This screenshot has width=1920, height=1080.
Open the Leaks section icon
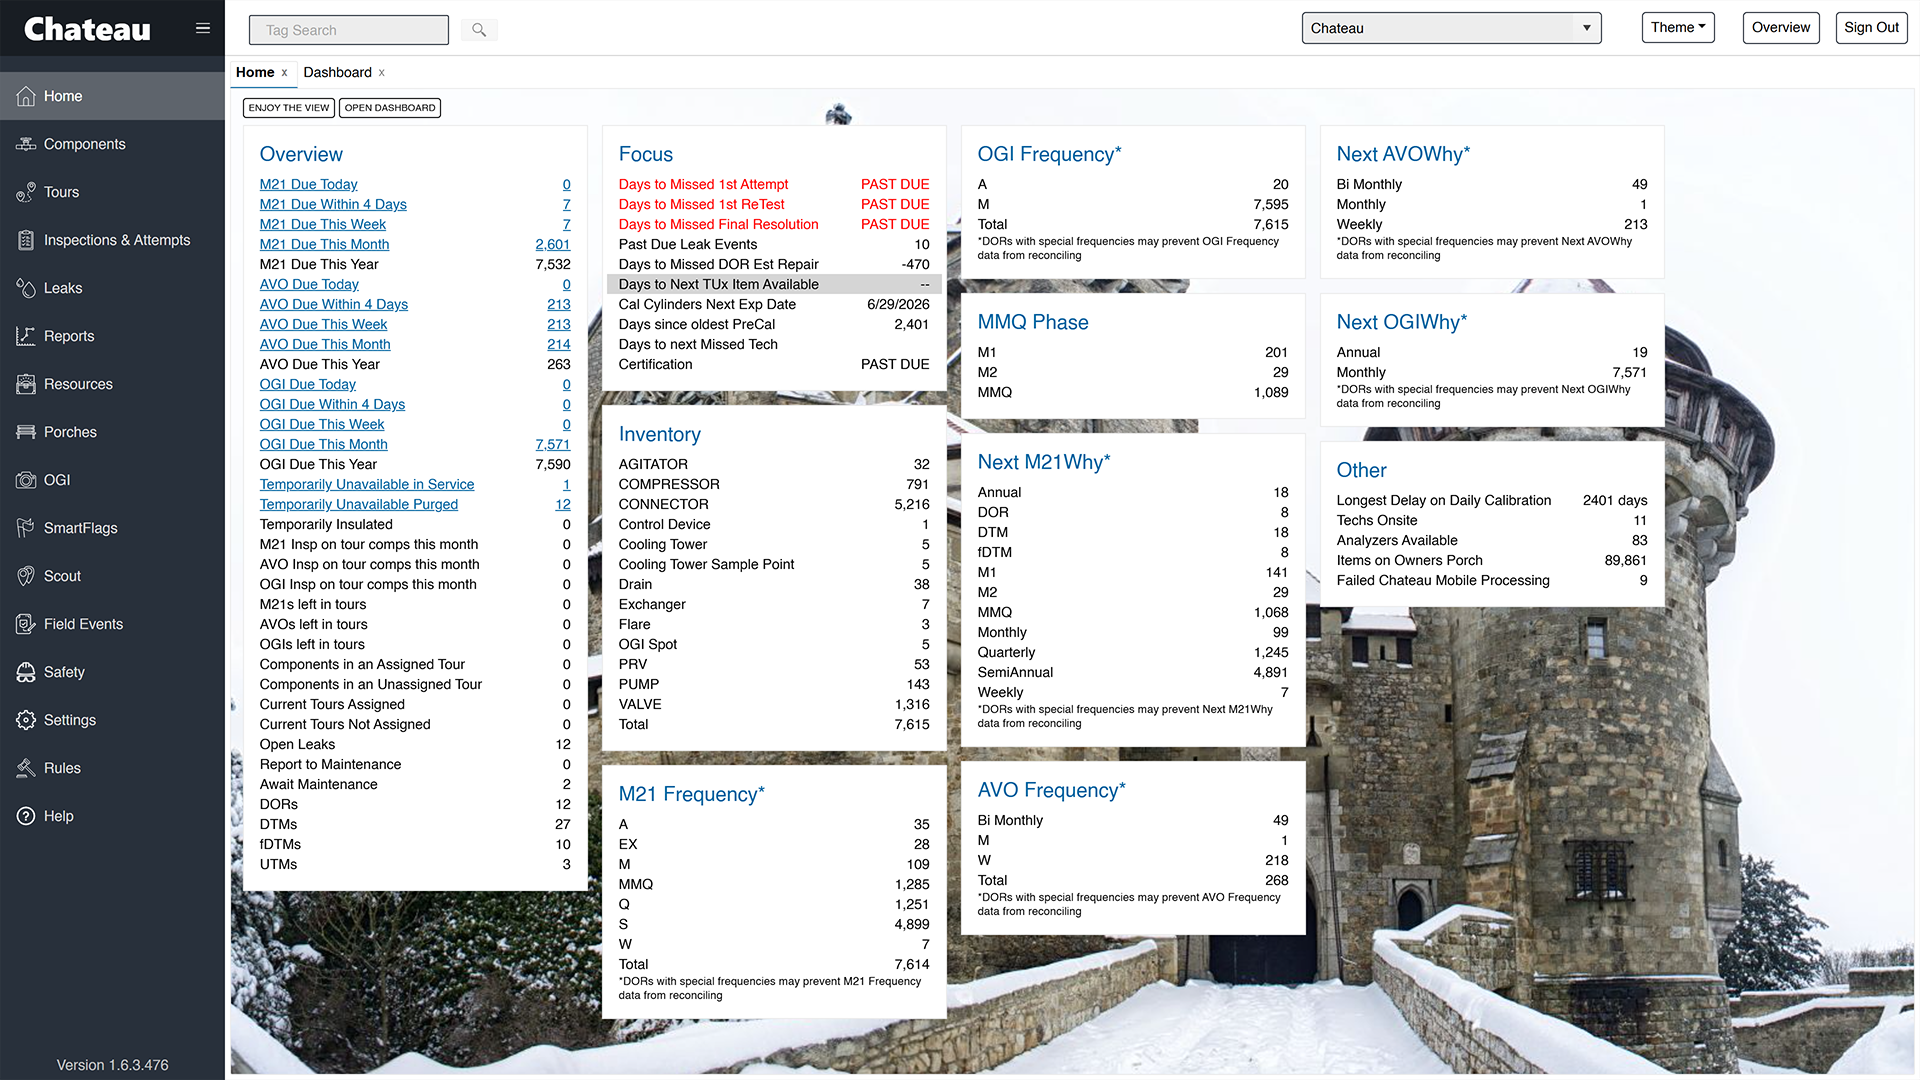coord(26,288)
